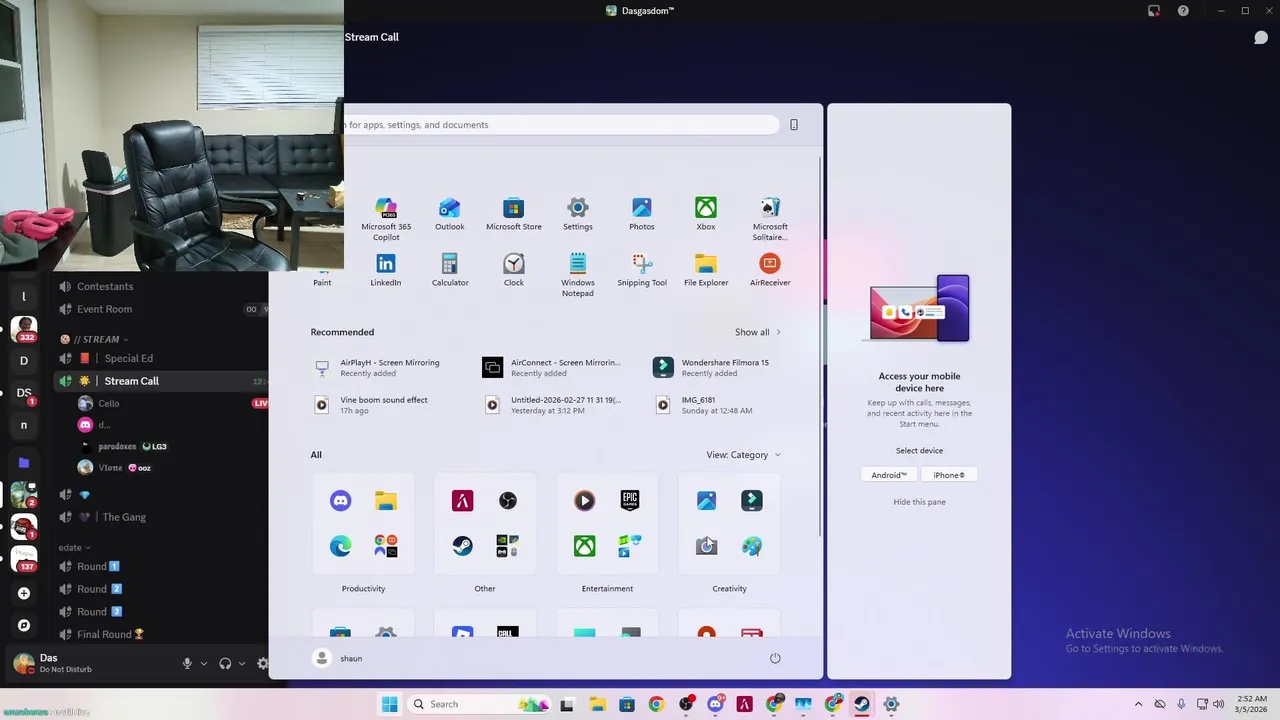Open Discord user settings gear

coord(263,663)
